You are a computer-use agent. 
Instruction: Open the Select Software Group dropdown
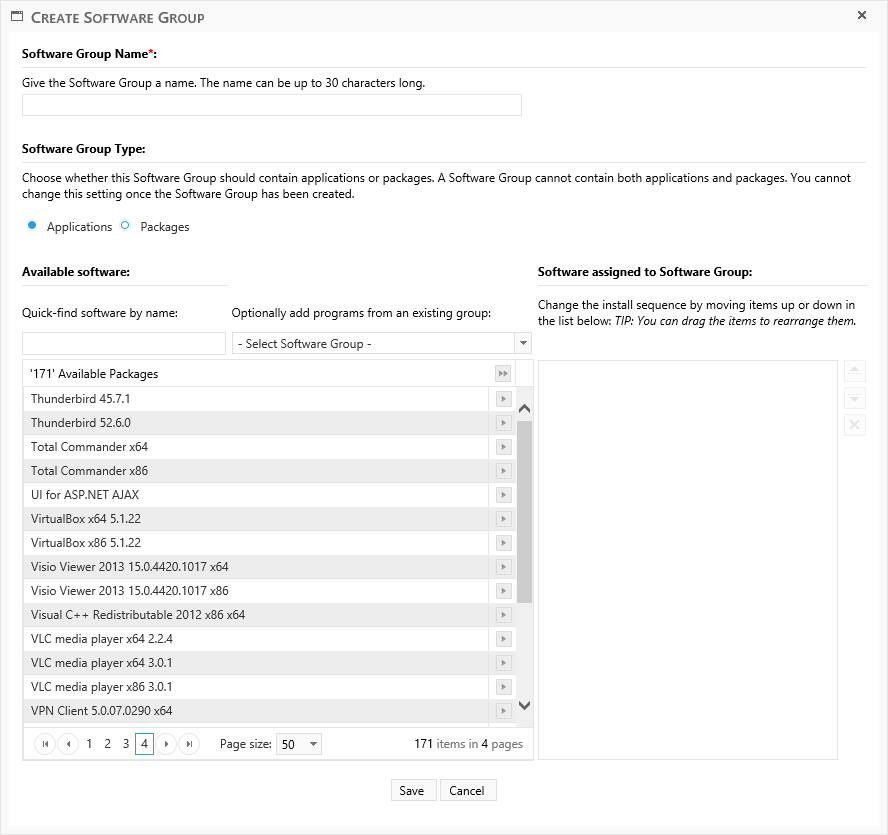coord(381,344)
